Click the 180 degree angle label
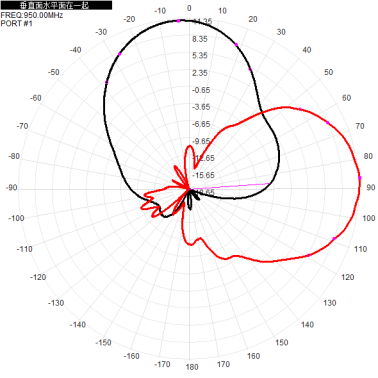This screenshot has width=378, height=378. (192, 367)
